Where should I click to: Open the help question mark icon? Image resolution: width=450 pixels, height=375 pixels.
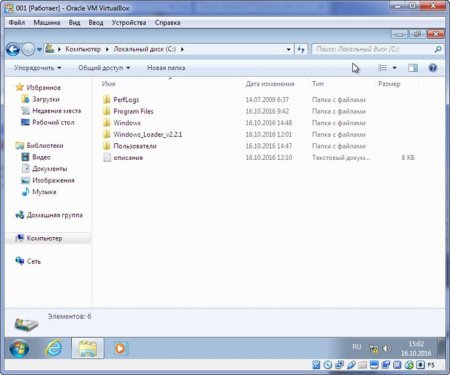point(433,68)
